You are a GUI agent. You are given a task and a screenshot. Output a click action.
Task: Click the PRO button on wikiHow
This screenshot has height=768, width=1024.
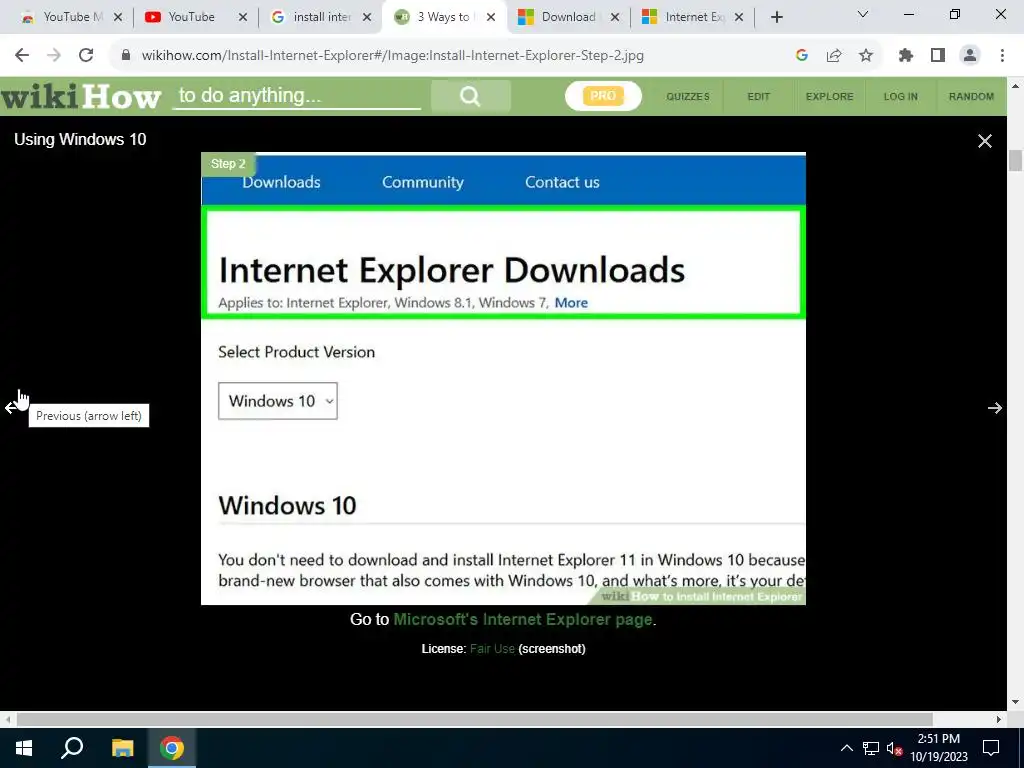click(x=603, y=96)
